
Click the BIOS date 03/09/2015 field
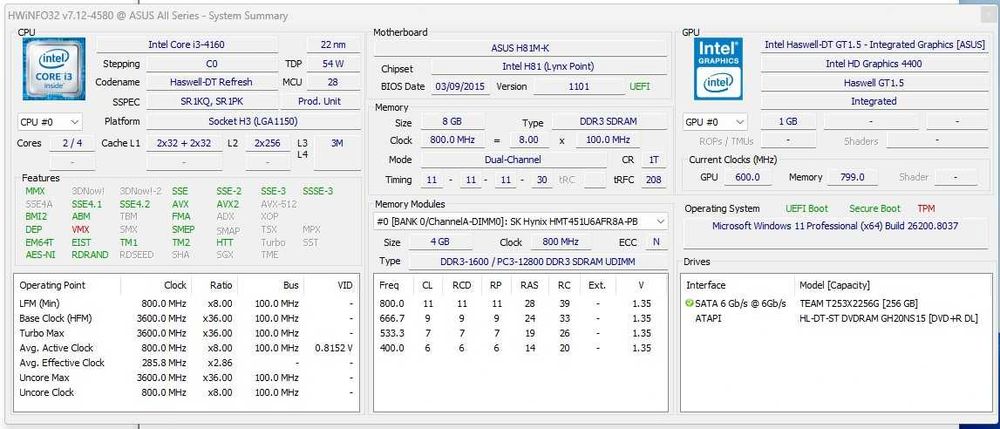461,87
